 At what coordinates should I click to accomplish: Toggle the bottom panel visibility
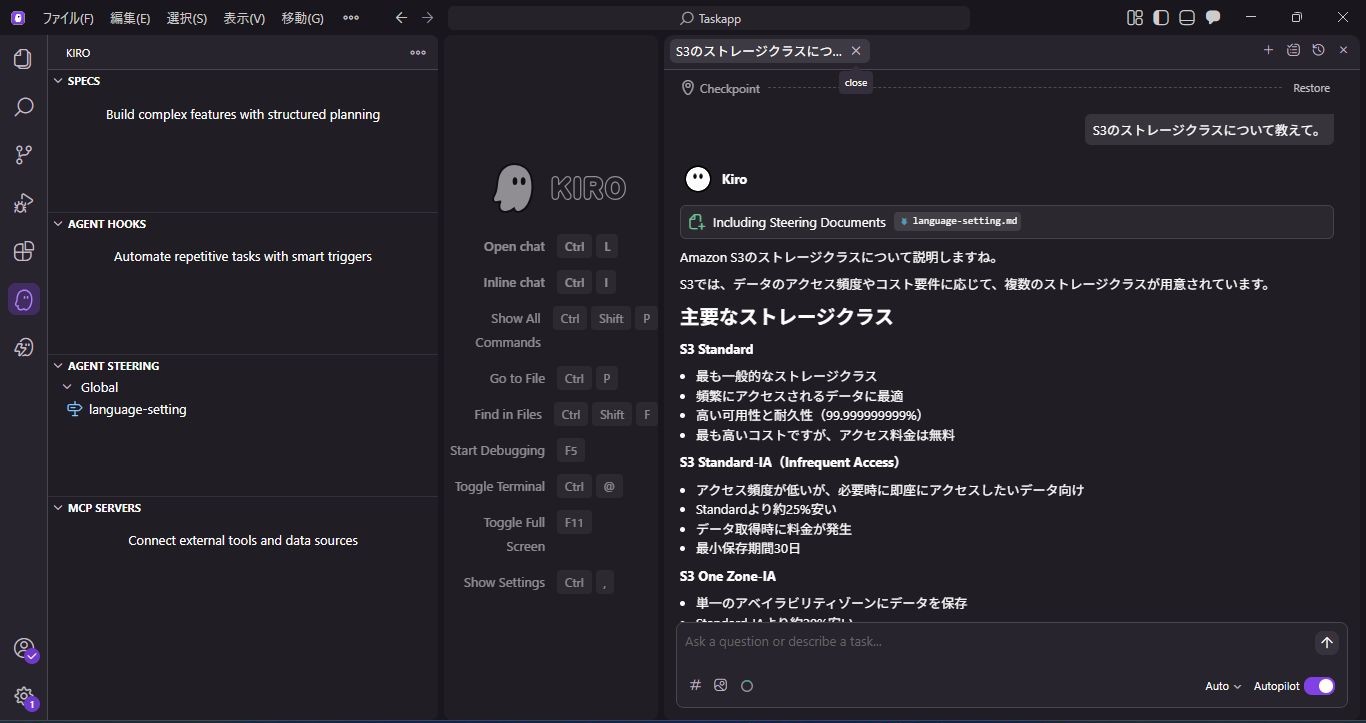coord(1186,17)
